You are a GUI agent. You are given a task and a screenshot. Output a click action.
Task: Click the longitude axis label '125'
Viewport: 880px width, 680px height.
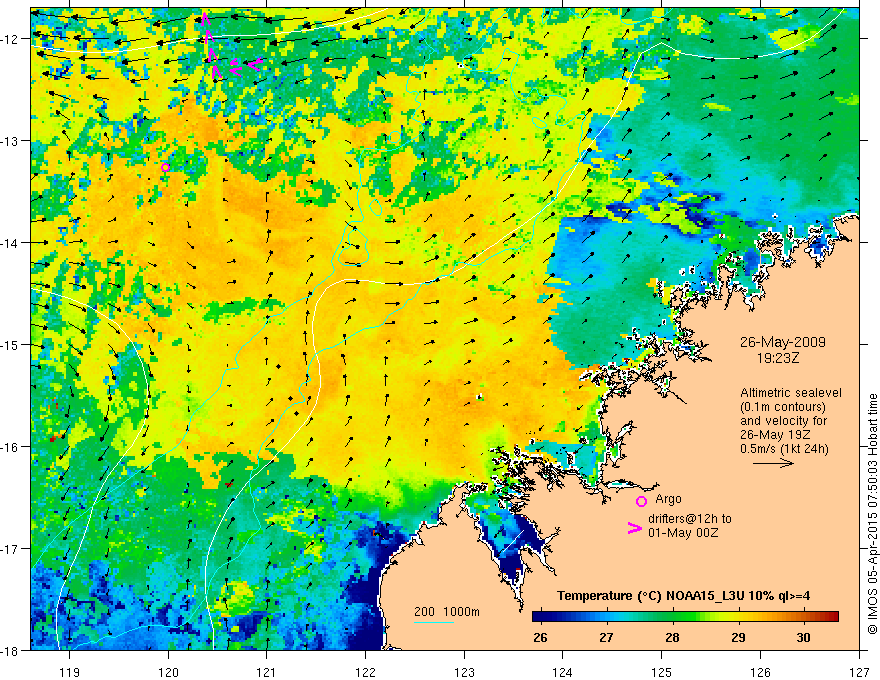coord(662,672)
